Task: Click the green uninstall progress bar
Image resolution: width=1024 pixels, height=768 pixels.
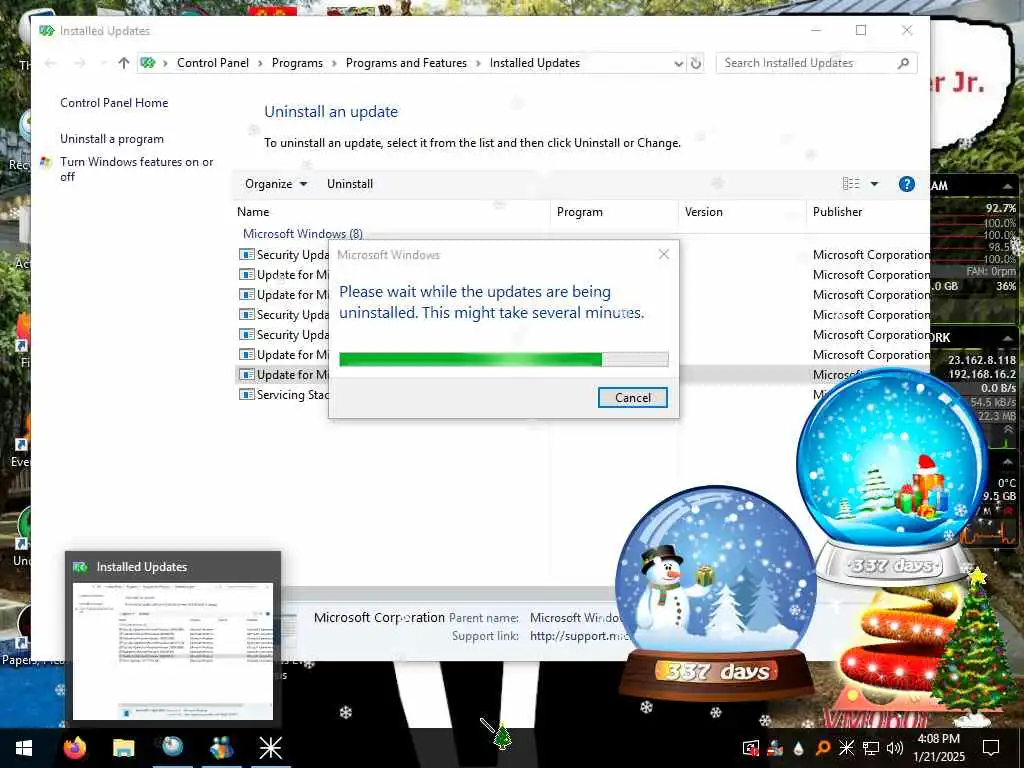Action: (x=504, y=359)
